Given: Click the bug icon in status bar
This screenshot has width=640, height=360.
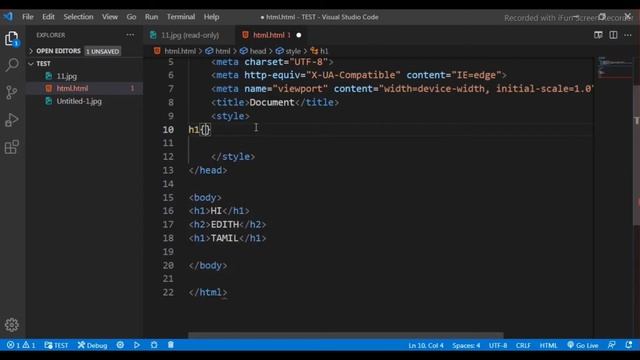Looking at the screenshot, I should (154, 345).
